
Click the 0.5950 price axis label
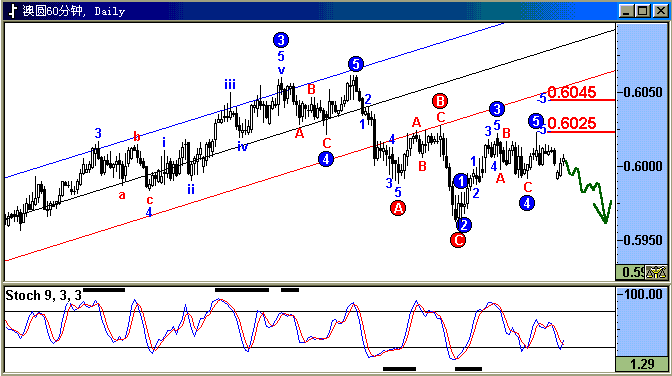643,240
